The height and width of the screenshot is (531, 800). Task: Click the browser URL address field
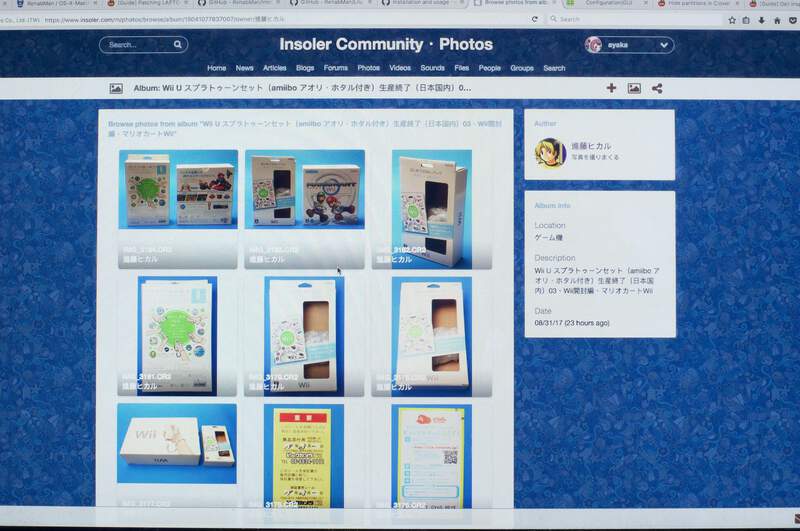pyautogui.click(x=286, y=20)
